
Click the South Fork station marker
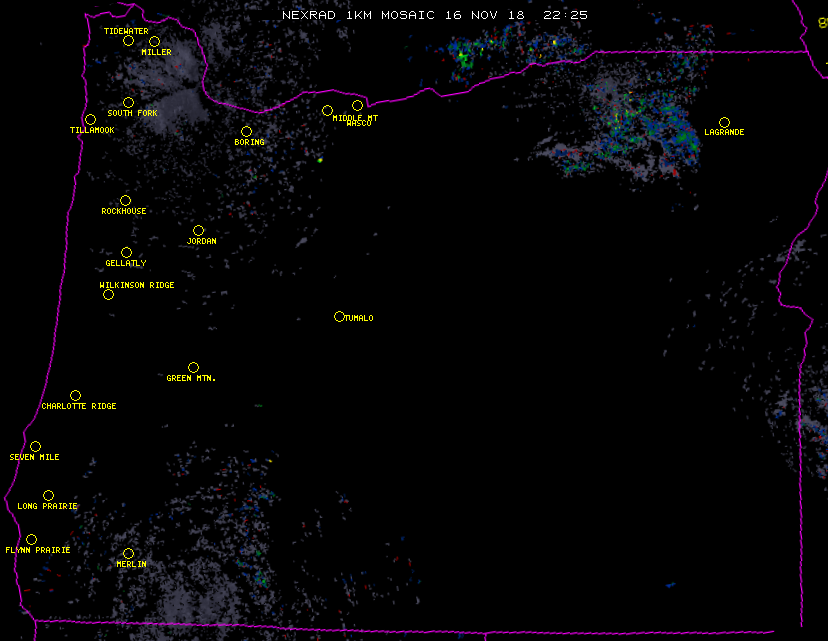pyautogui.click(x=128, y=102)
